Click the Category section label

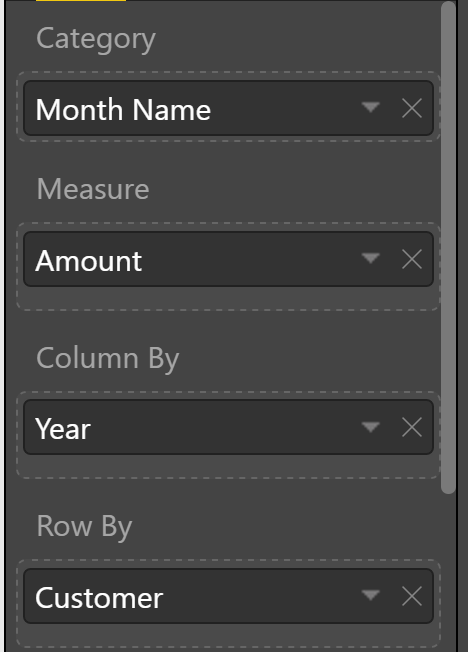[96, 40]
